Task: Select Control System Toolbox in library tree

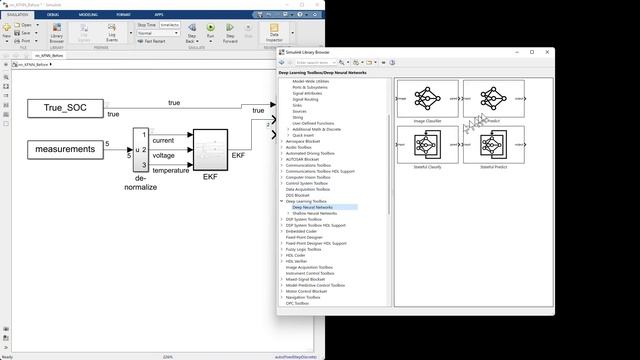Action: click(x=307, y=183)
